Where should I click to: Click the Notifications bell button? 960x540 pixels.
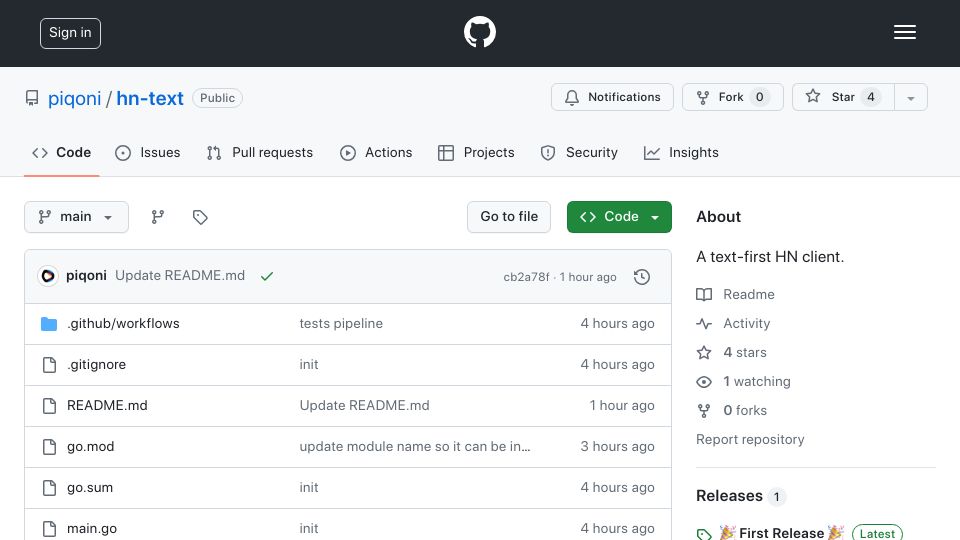612,97
